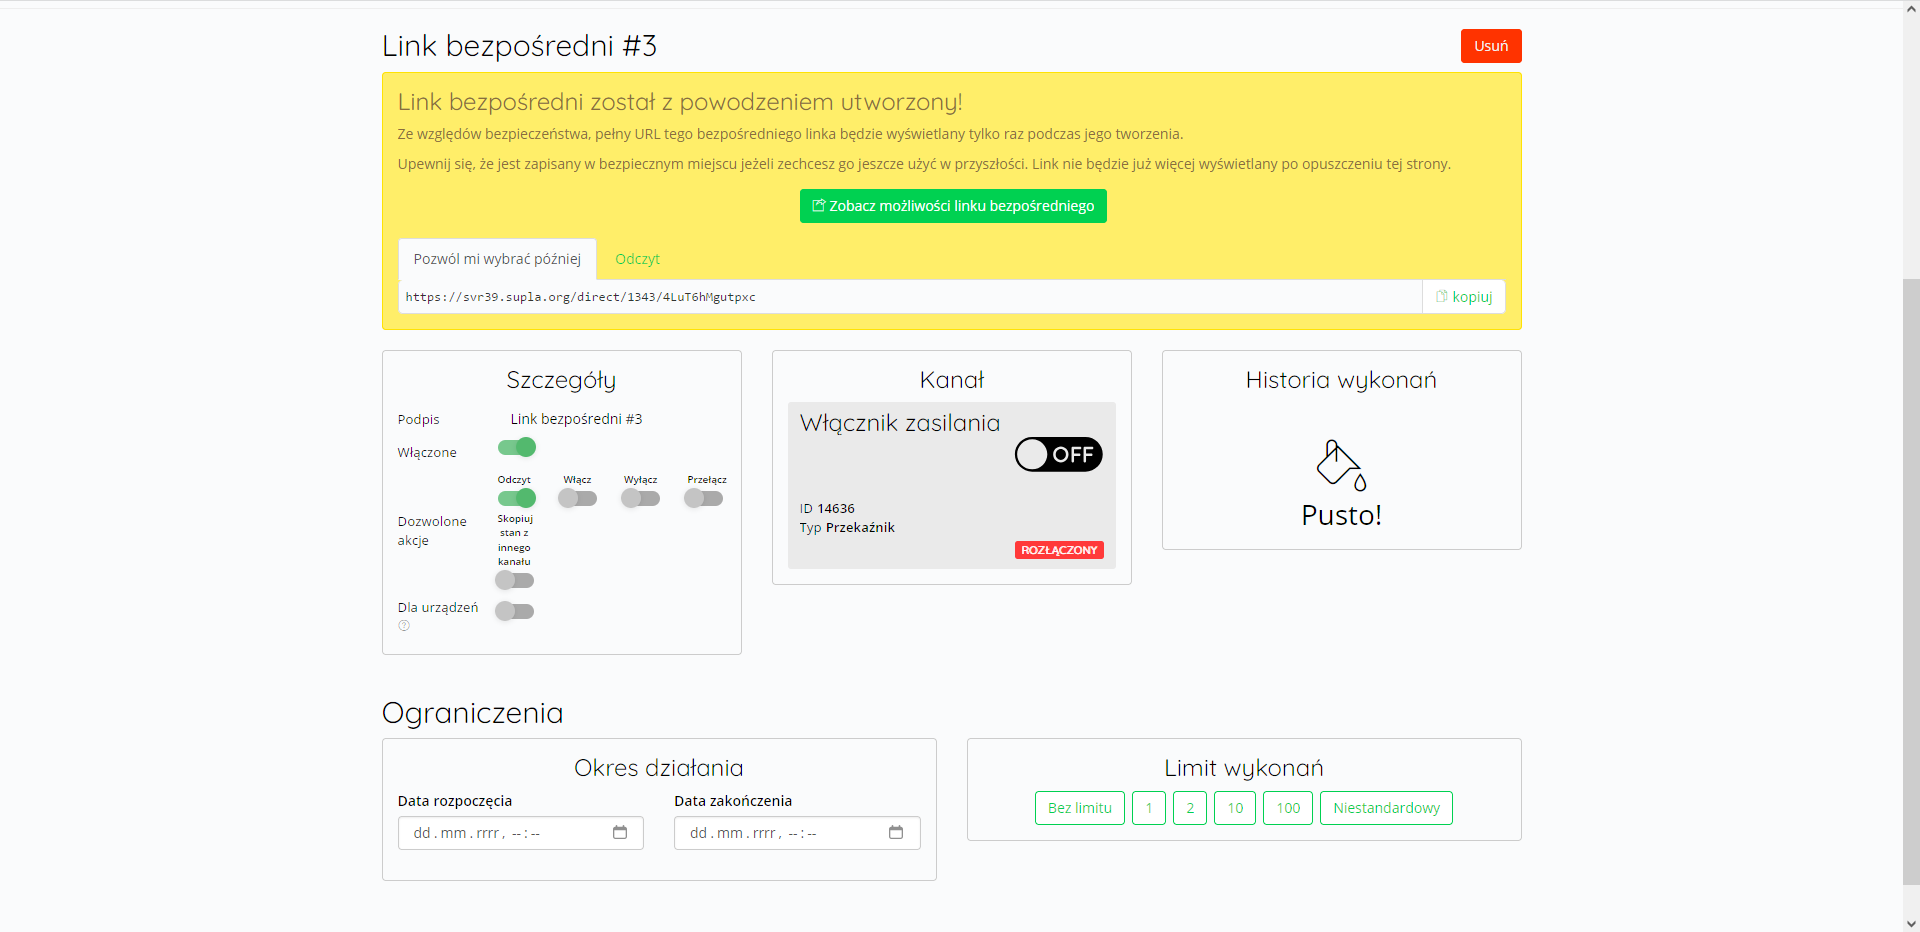Switch to the Odczyt tab
Screen dimensions: 1920x932
click(637, 259)
